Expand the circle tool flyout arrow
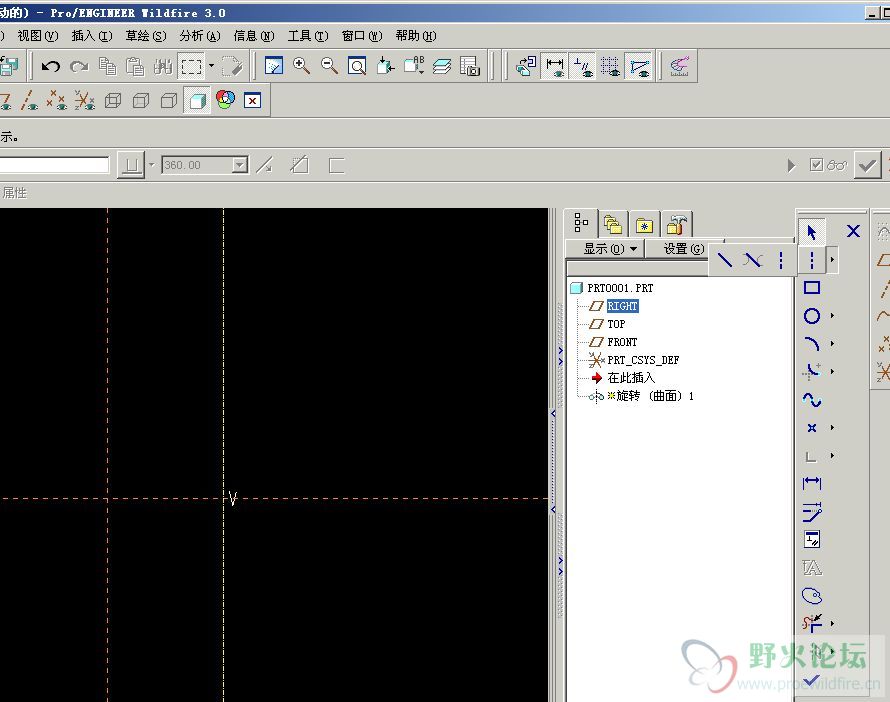Viewport: 890px width, 702px height. 832,316
